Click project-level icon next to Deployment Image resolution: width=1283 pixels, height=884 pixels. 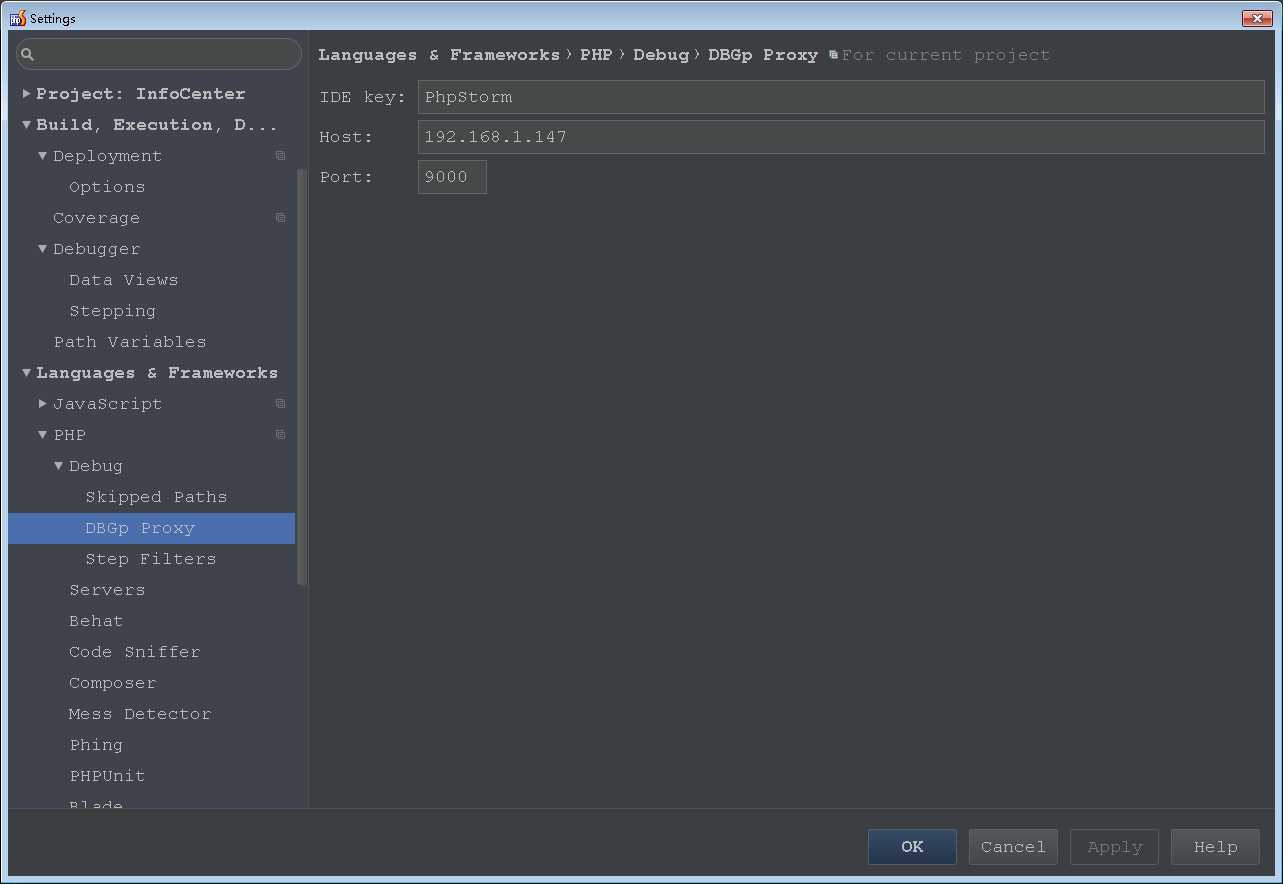(x=280, y=156)
